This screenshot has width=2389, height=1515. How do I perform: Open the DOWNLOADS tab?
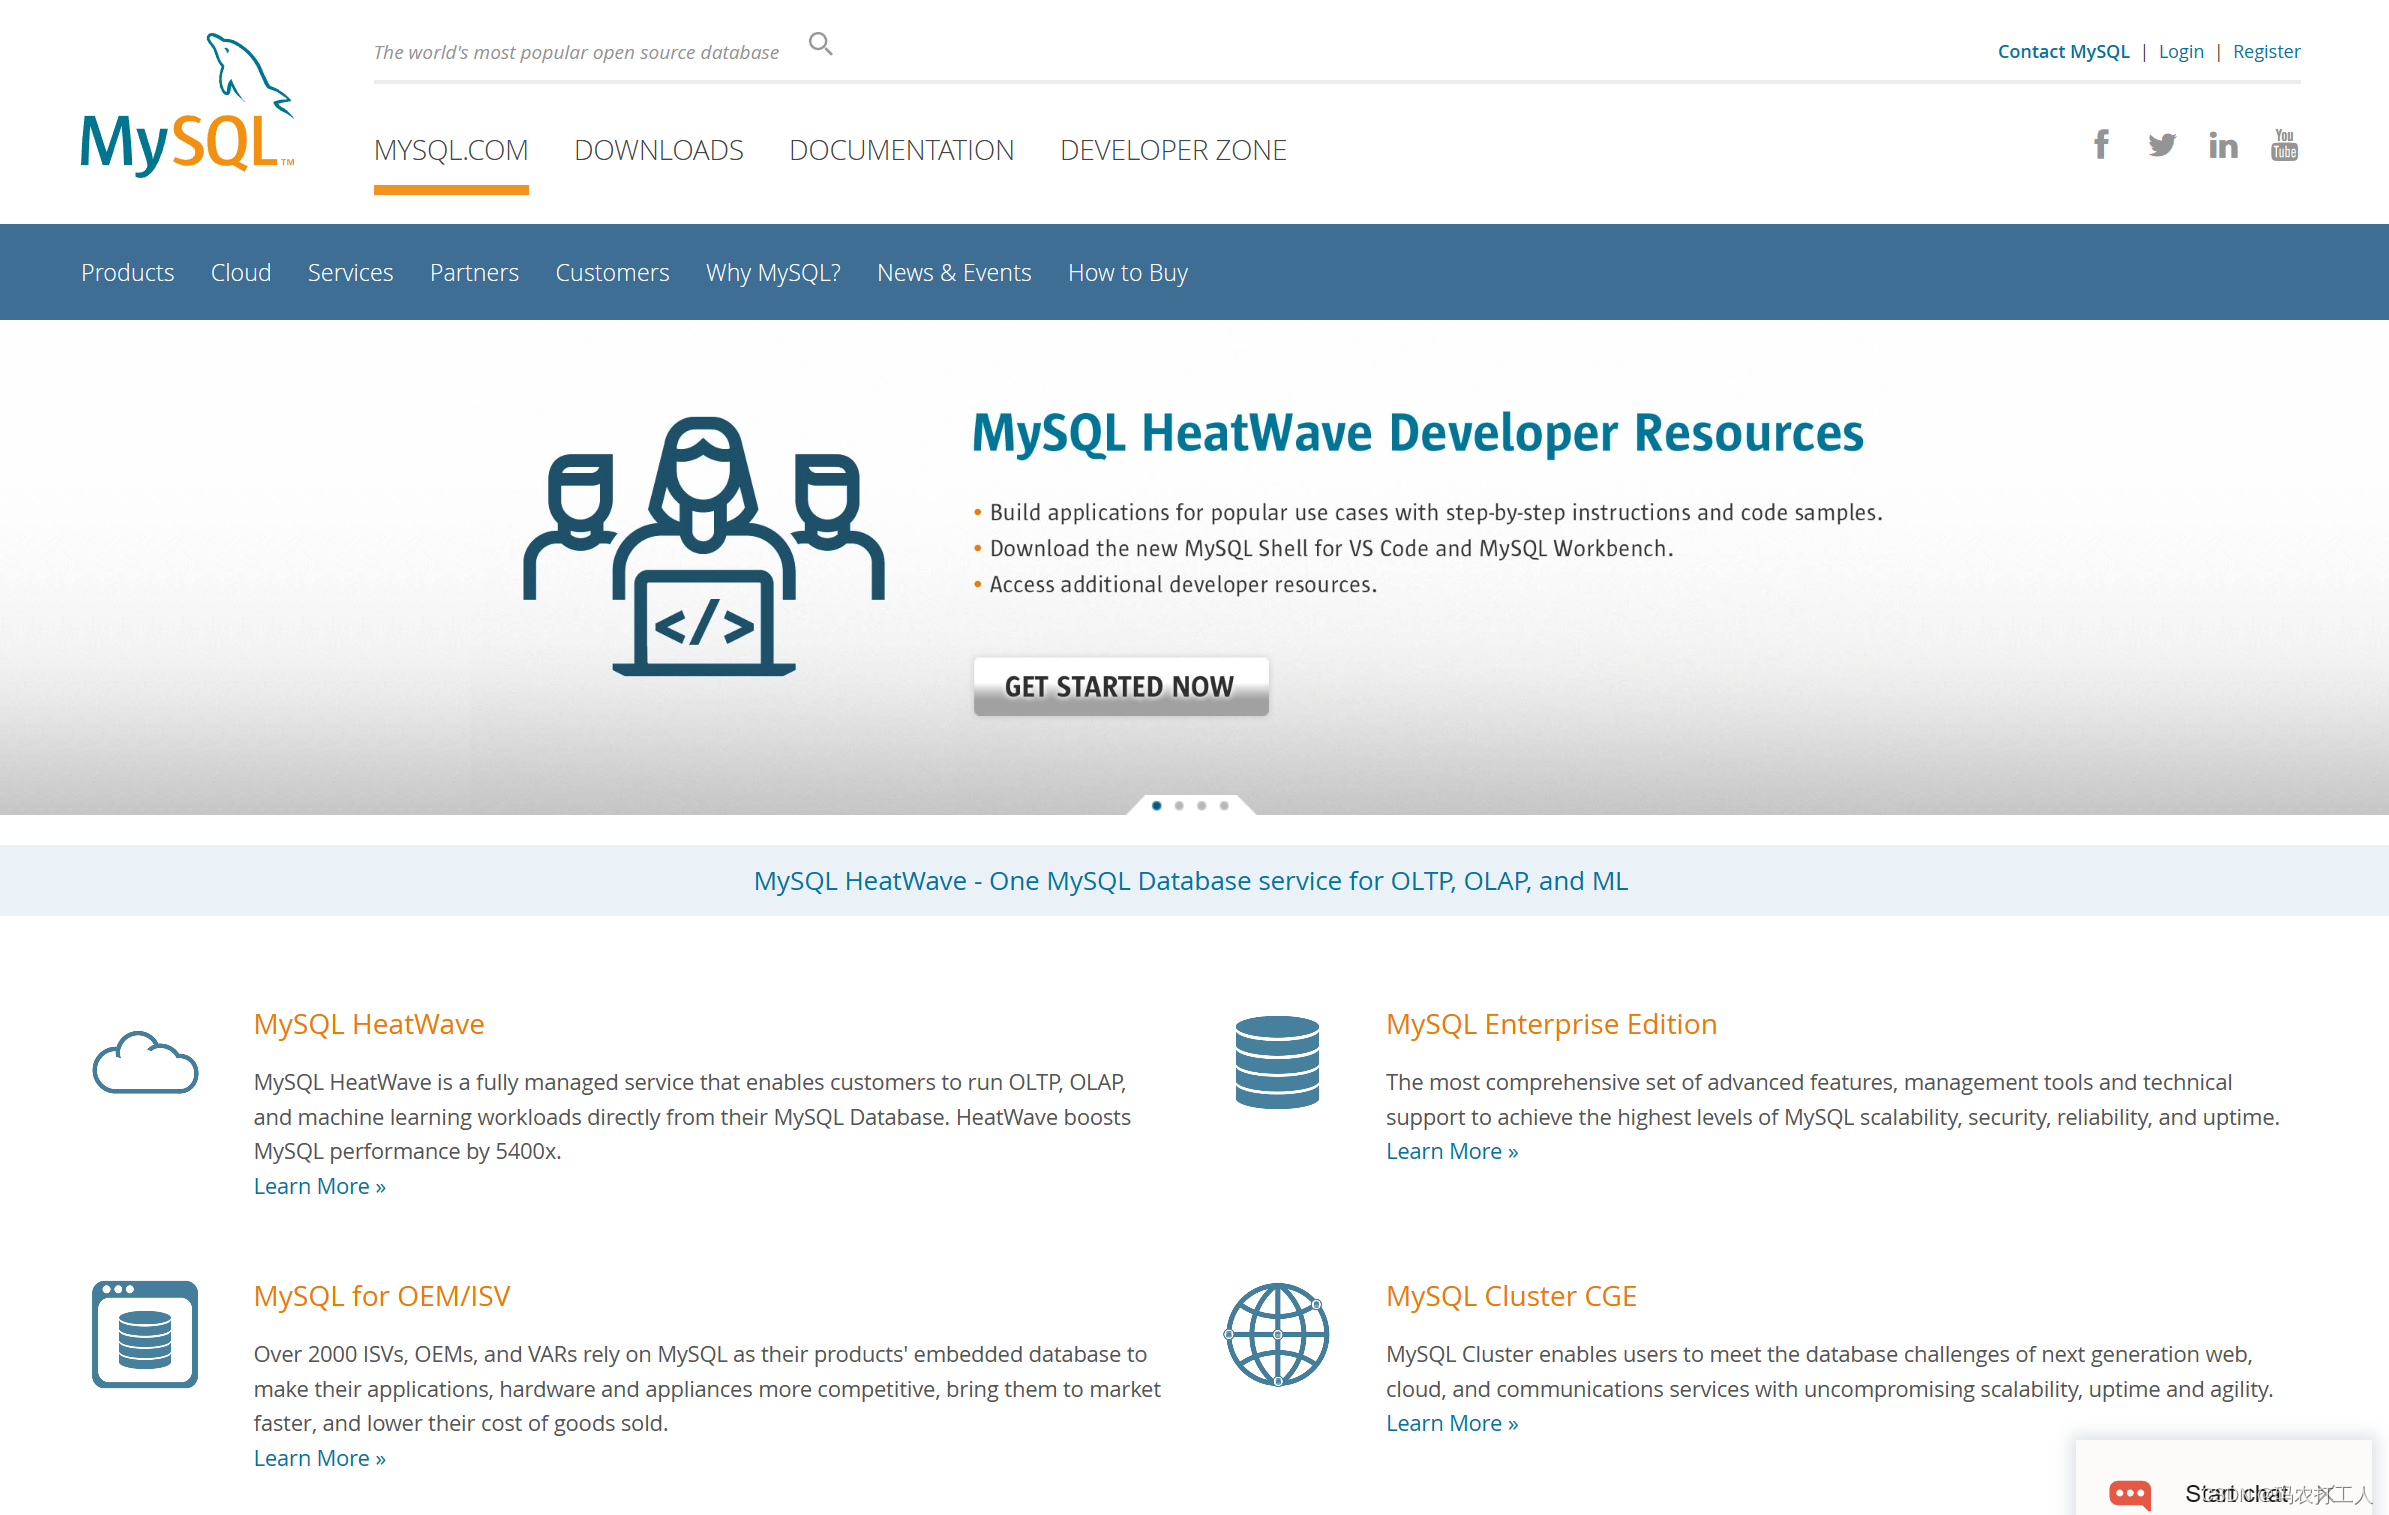pyautogui.click(x=660, y=150)
